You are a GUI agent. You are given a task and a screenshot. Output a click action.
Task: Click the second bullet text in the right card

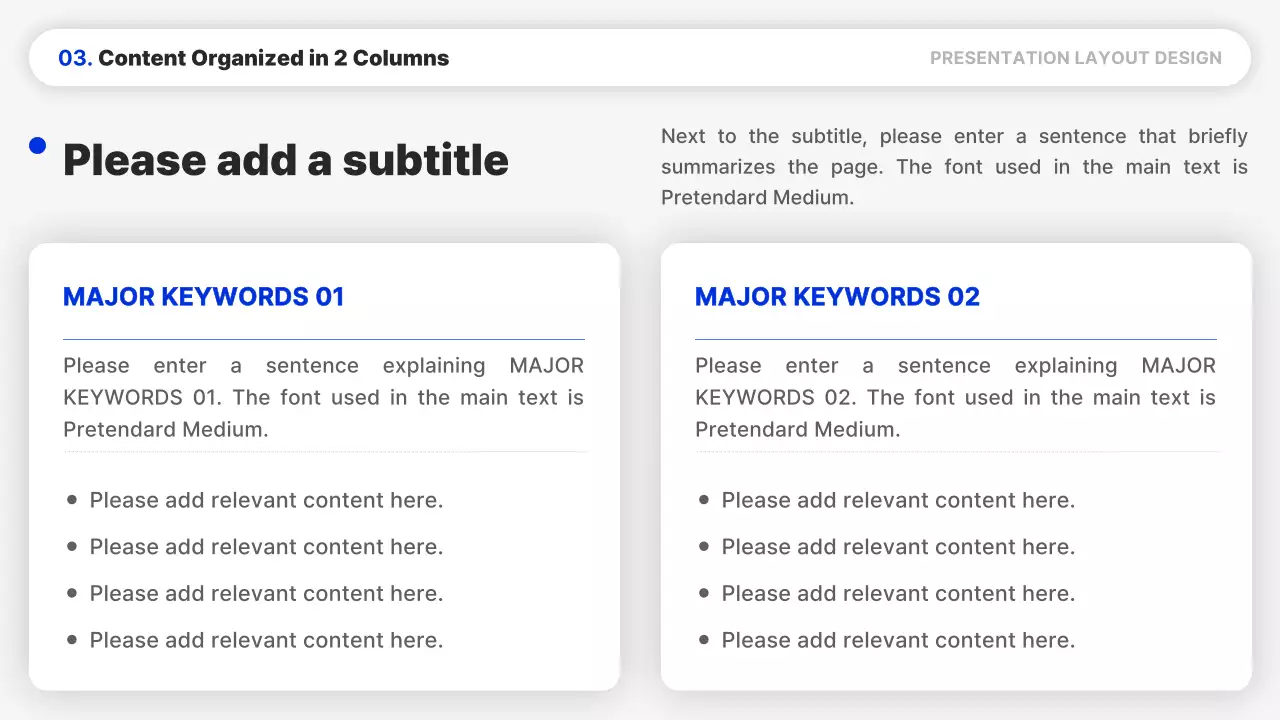(x=898, y=547)
